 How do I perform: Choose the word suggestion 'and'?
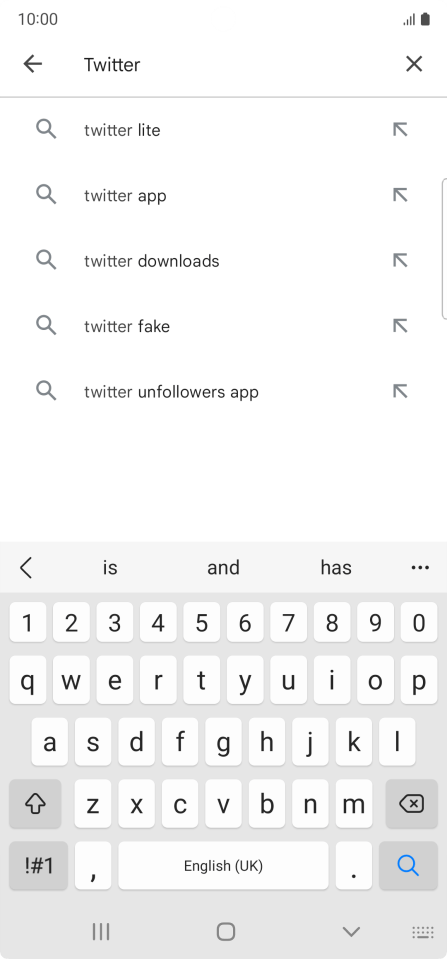223,568
